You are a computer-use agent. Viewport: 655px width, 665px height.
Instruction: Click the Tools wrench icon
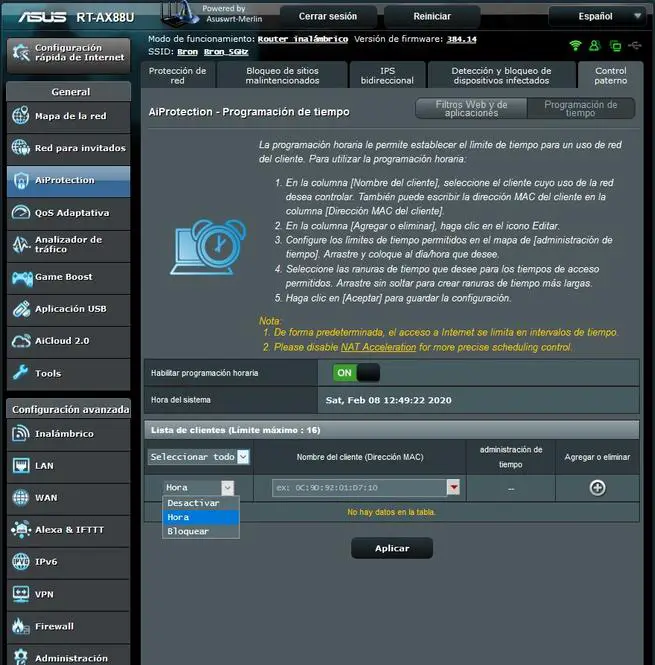(20, 372)
